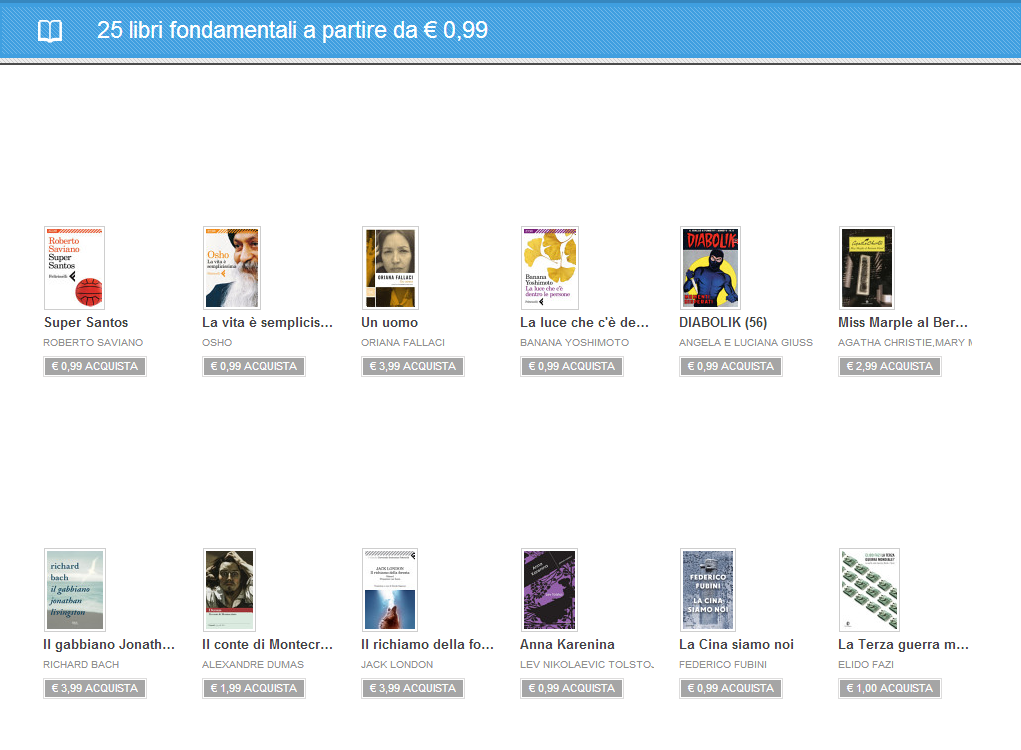Select author RICHARD BACH
Screen dimensions: 1021x750
(x=81, y=665)
